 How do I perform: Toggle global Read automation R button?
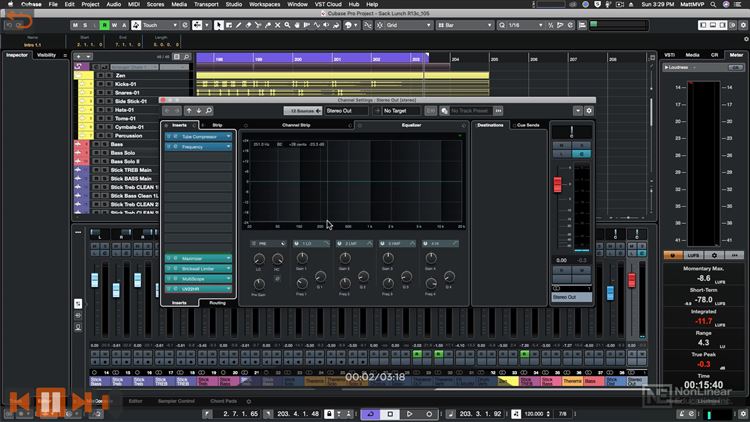coord(104,25)
